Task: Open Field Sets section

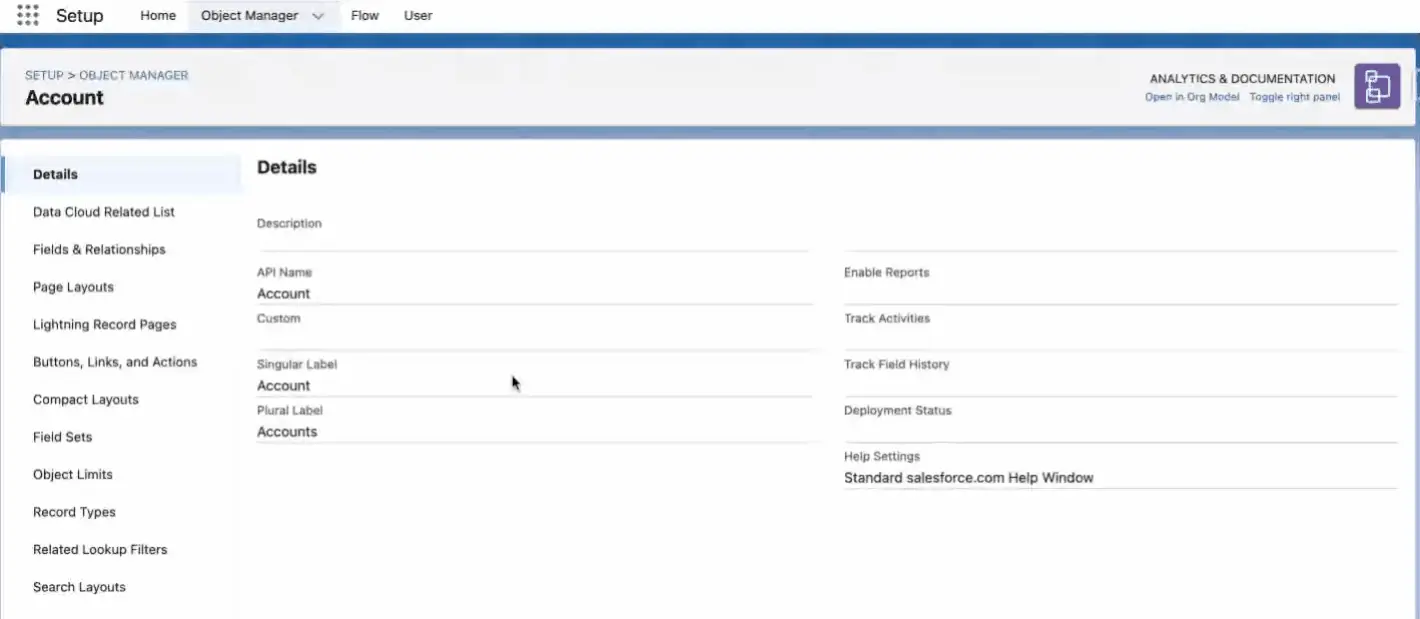Action: (62, 437)
